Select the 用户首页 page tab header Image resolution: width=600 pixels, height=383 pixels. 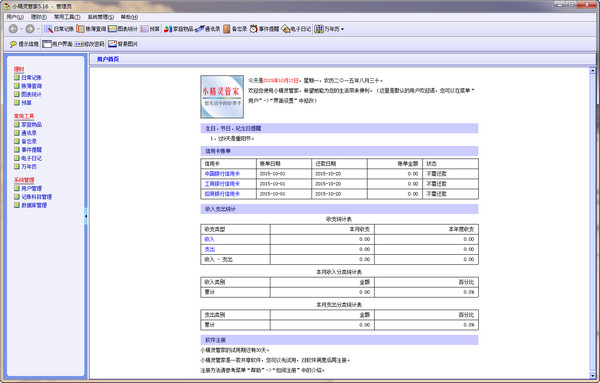(x=108, y=59)
